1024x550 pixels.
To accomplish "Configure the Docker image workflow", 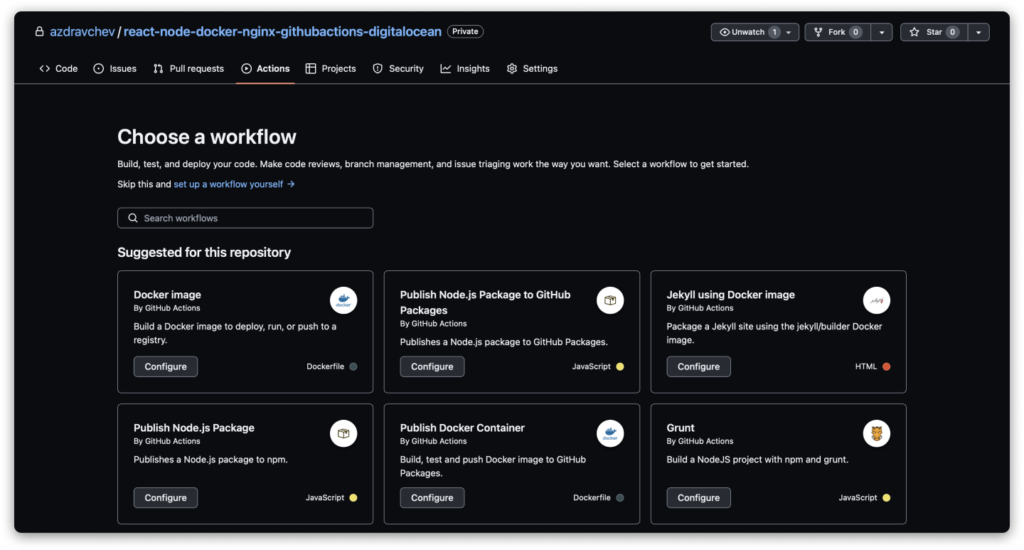I will tap(166, 366).
